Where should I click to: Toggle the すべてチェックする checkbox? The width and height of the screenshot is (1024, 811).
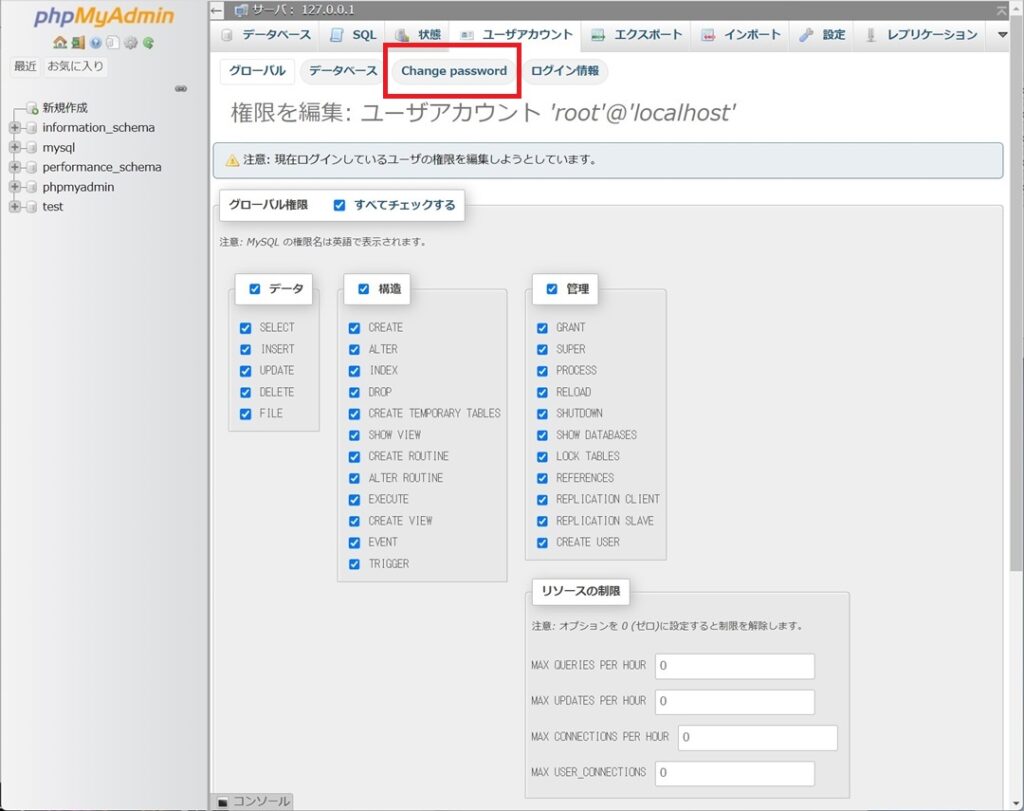coord(338,205)
